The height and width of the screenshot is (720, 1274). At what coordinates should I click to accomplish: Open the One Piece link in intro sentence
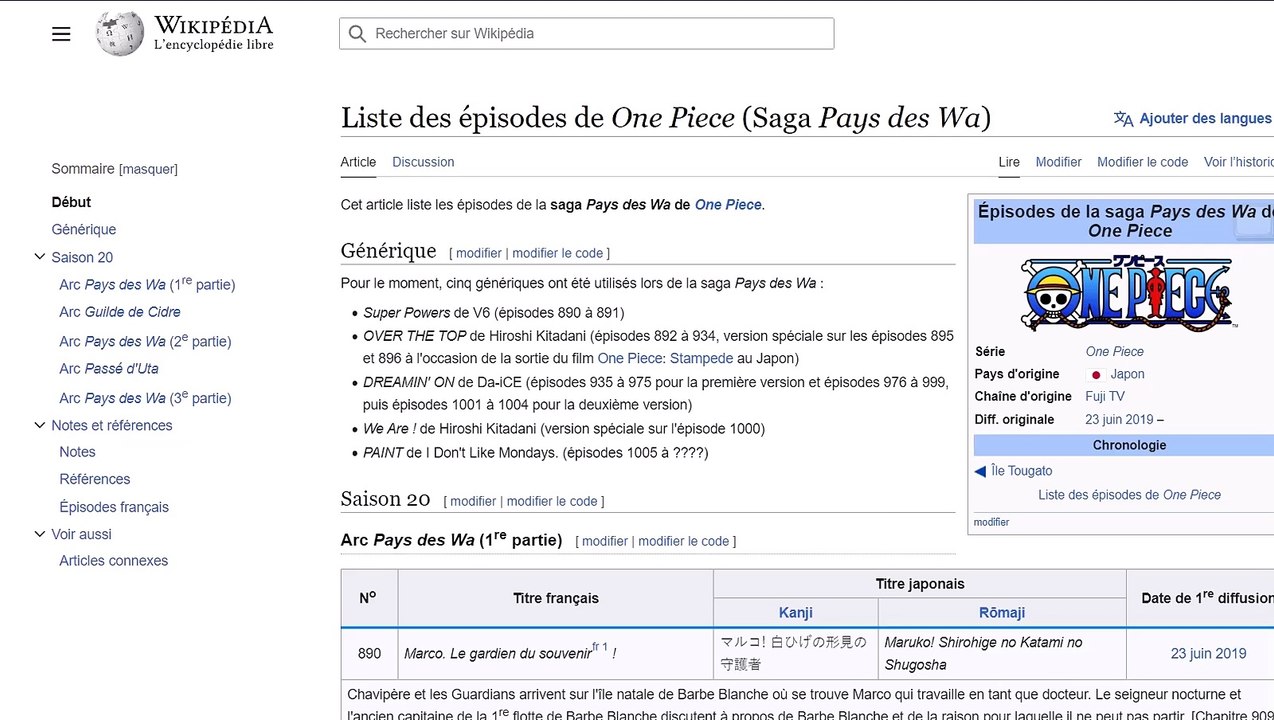728,205
